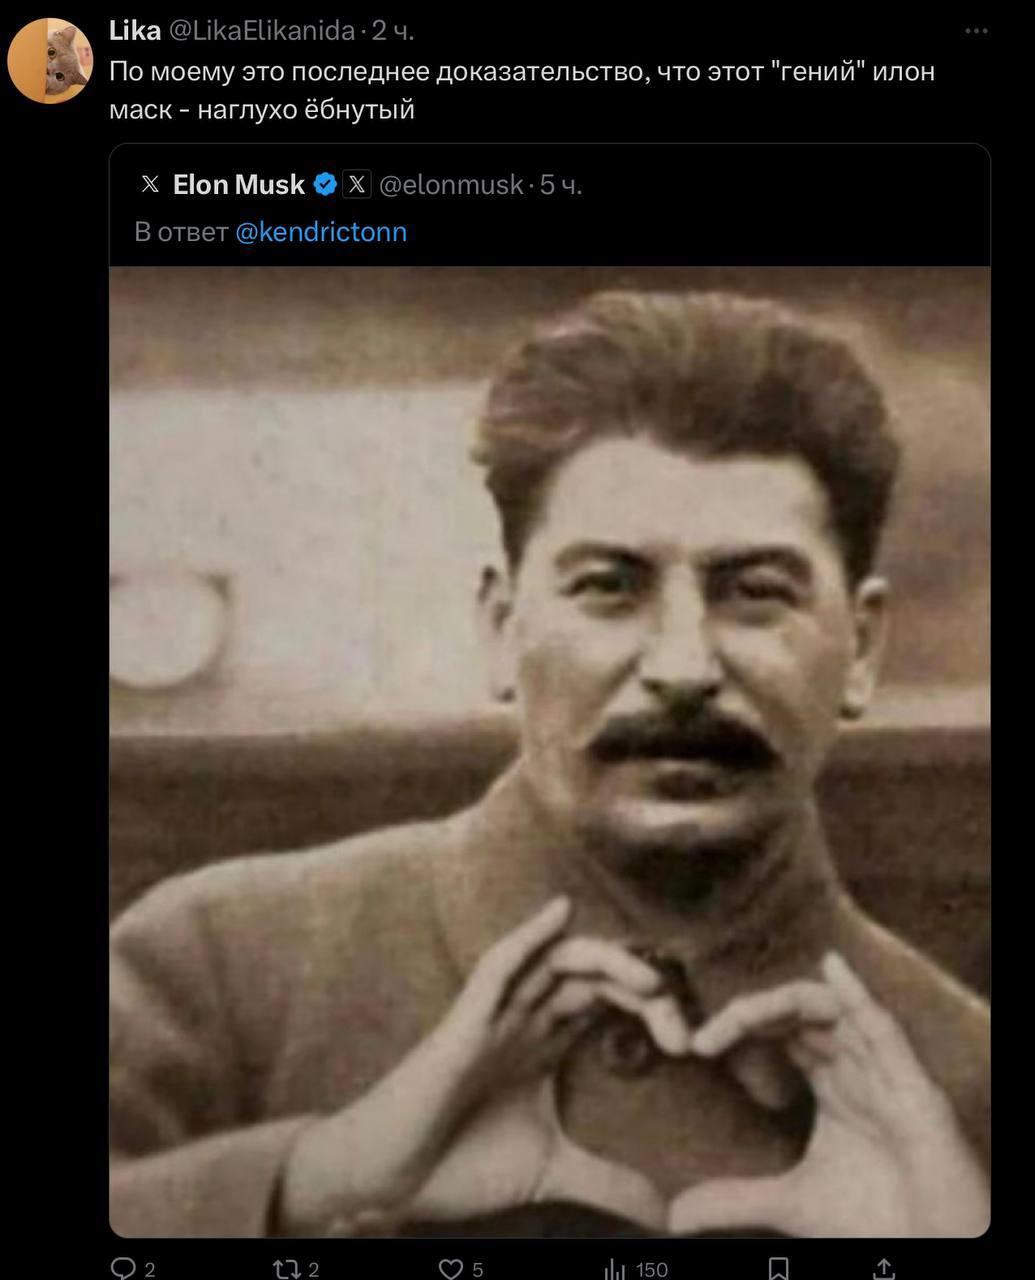View analytics via the bar chart icon
Screen dimensions: 1035x1280
click(615, 1268)
